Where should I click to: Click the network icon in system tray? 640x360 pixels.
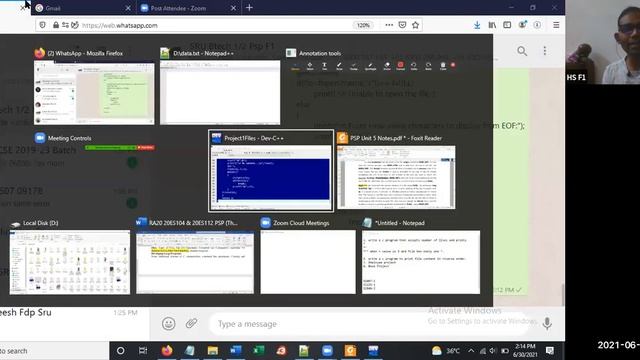tap(482, 351)
